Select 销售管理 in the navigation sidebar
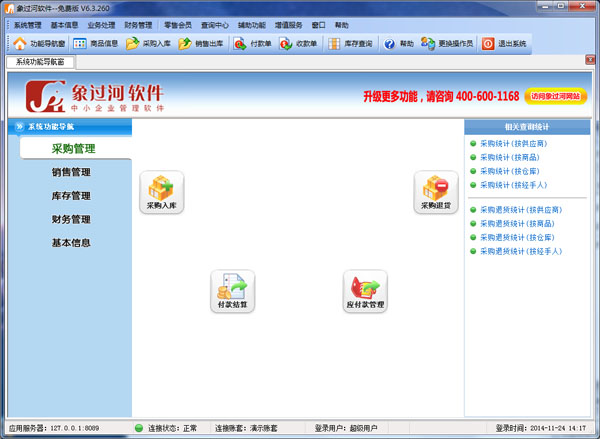This screenshot has height=439, width=600. click(x=71, y=172)
